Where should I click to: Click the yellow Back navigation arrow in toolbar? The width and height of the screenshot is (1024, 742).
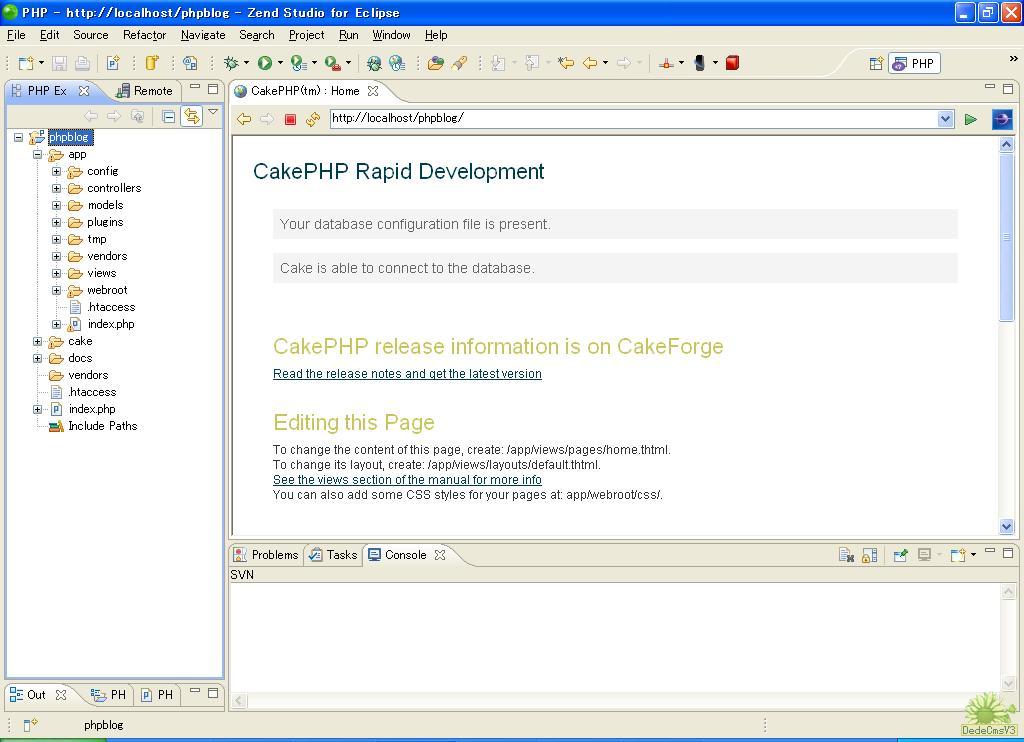(590, 63)
